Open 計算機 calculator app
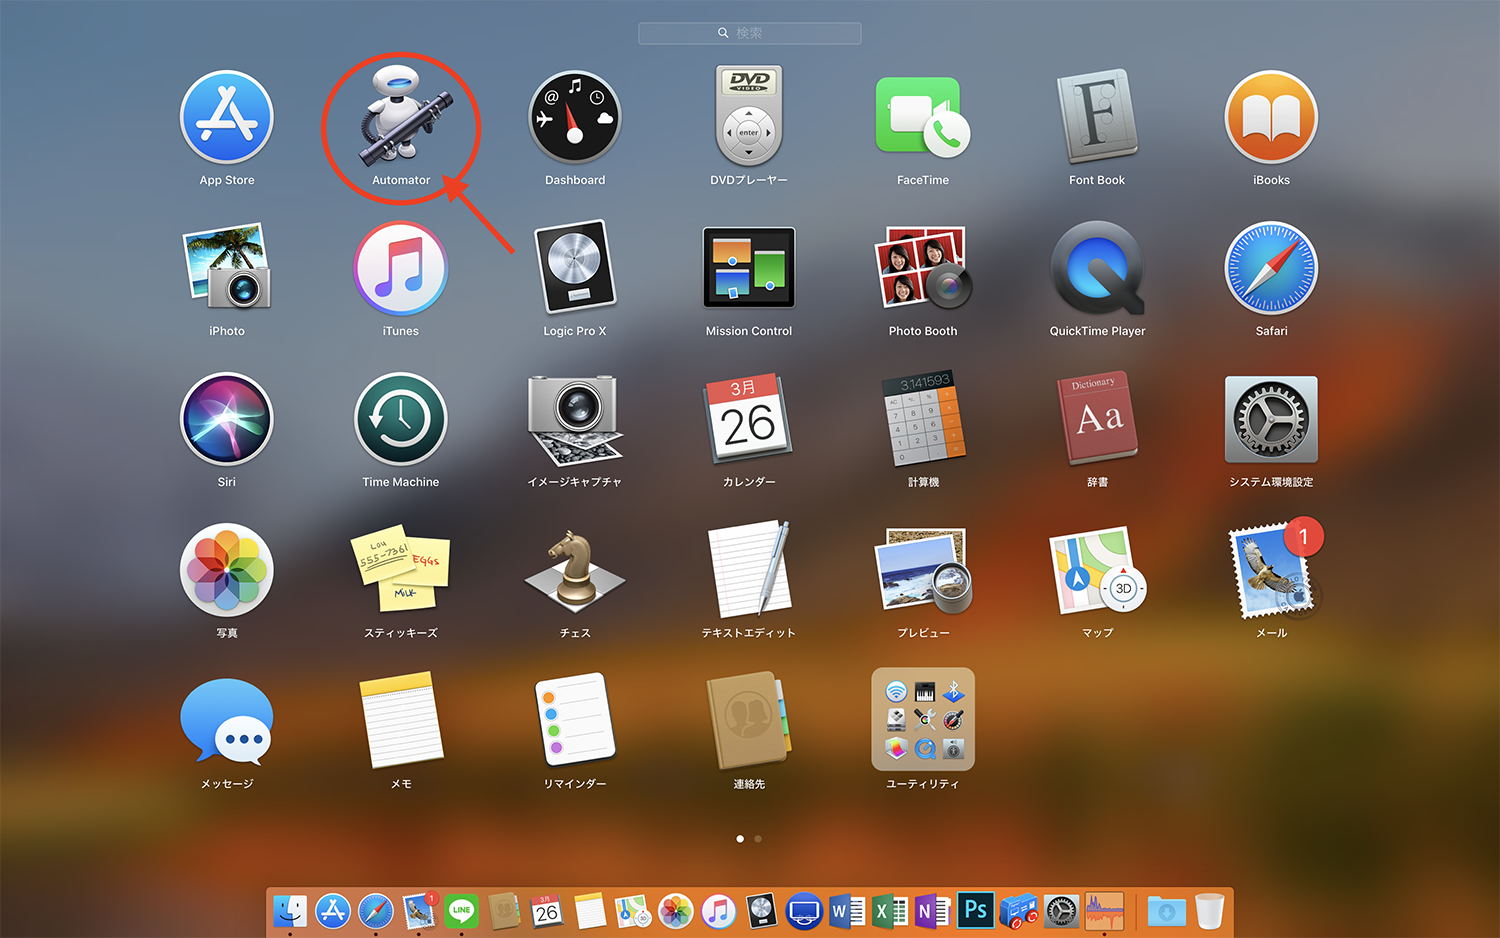The height and width of the screenshot is (938, 1500). coord(923,418)
